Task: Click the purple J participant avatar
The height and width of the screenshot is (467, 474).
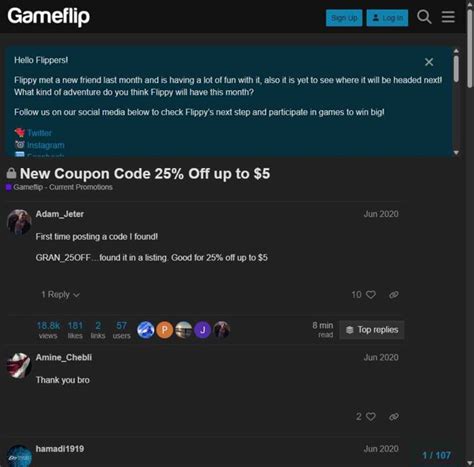Action: 203,330
